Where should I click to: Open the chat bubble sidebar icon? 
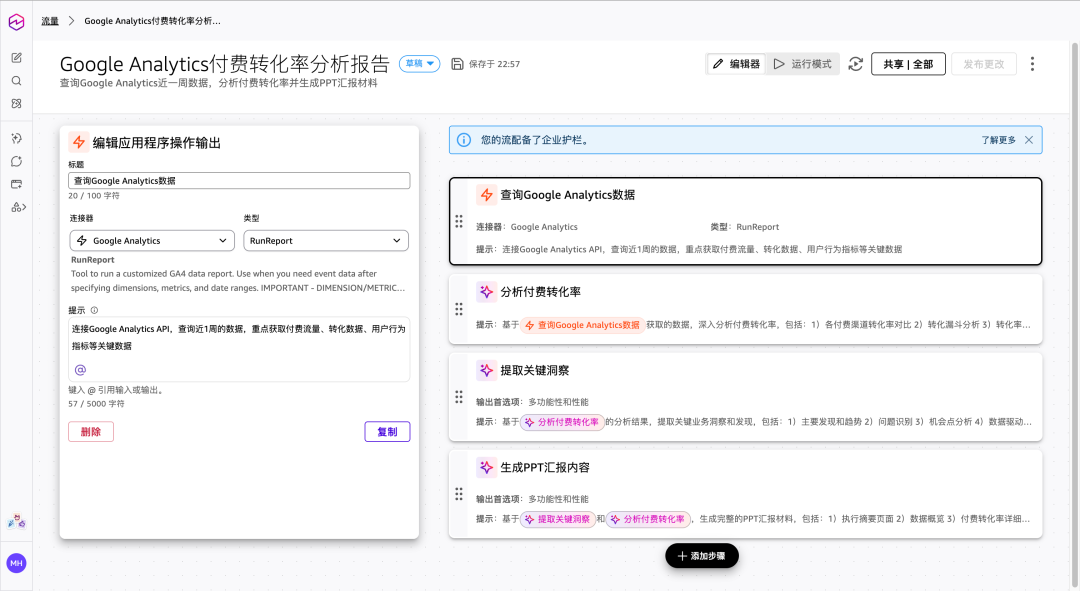17,161
